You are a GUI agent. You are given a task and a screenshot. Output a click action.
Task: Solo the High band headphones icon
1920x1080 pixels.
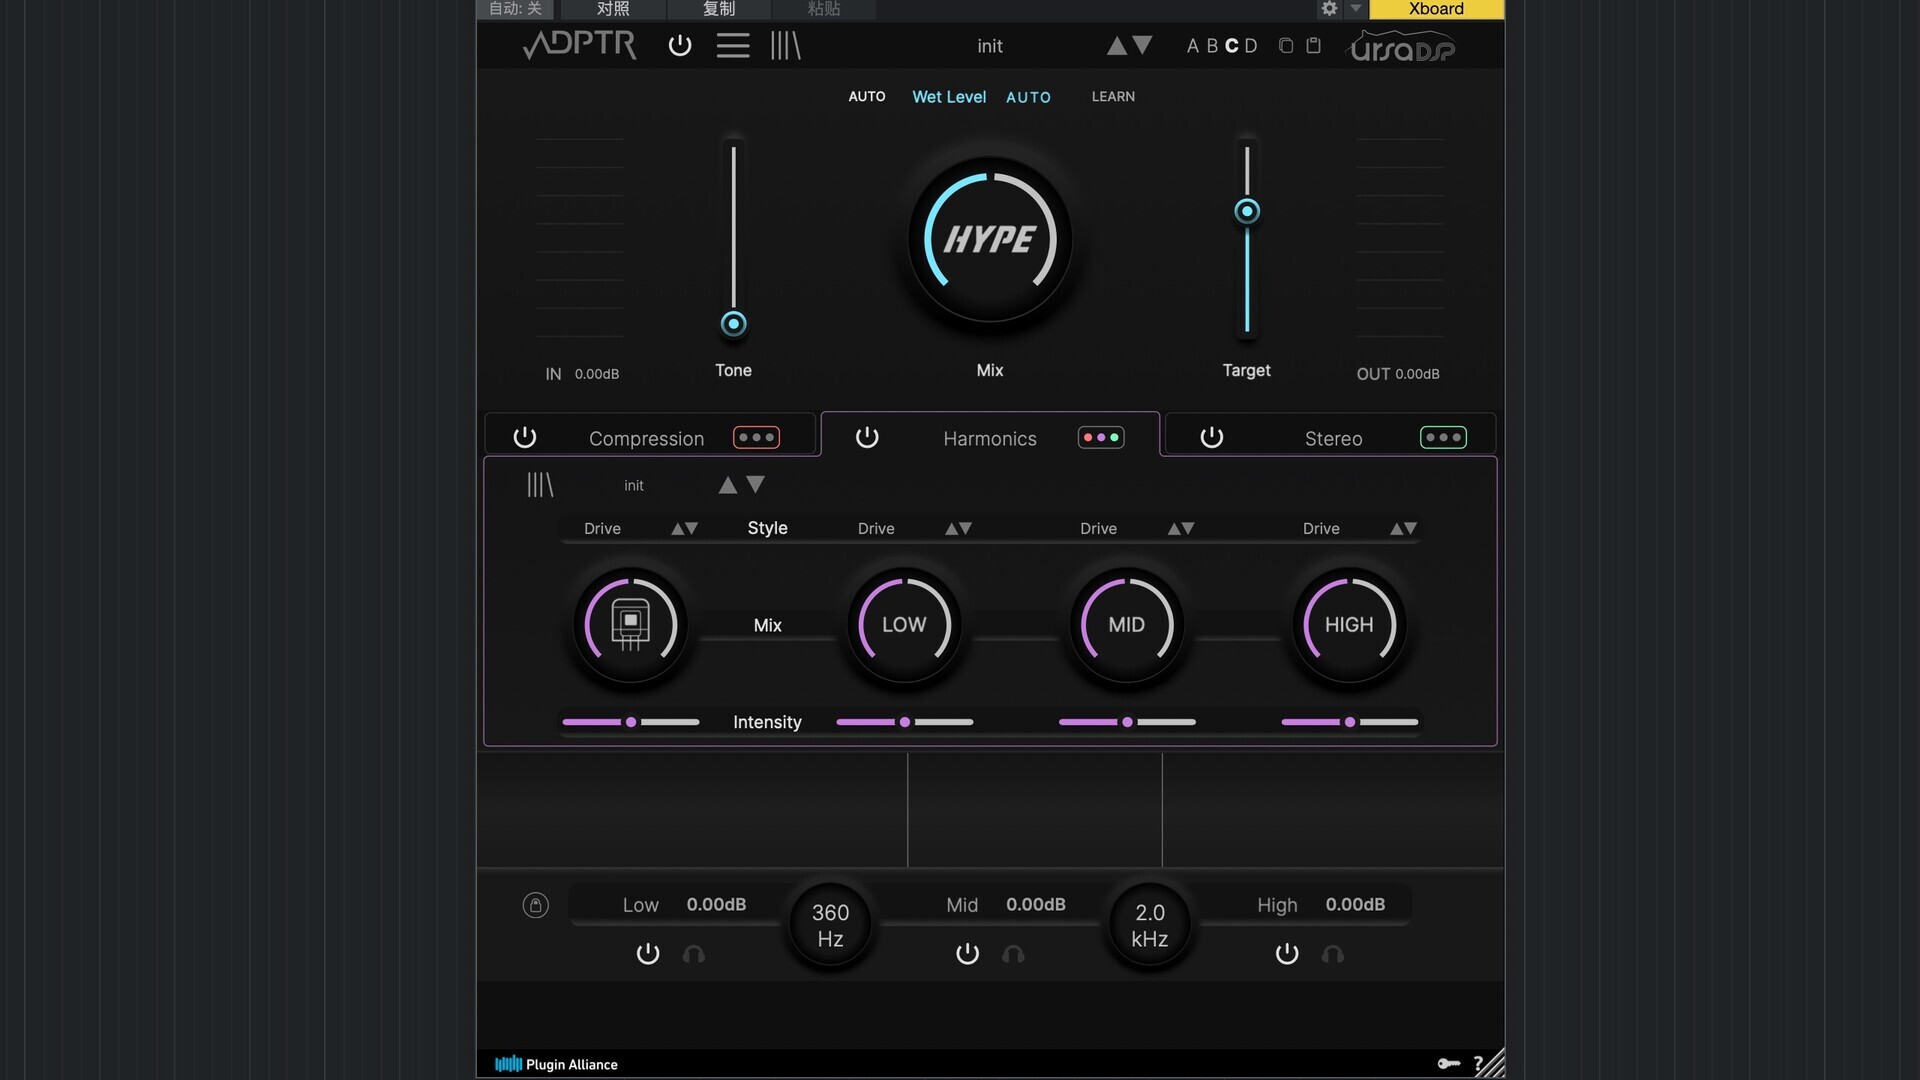click(1333, 955)
